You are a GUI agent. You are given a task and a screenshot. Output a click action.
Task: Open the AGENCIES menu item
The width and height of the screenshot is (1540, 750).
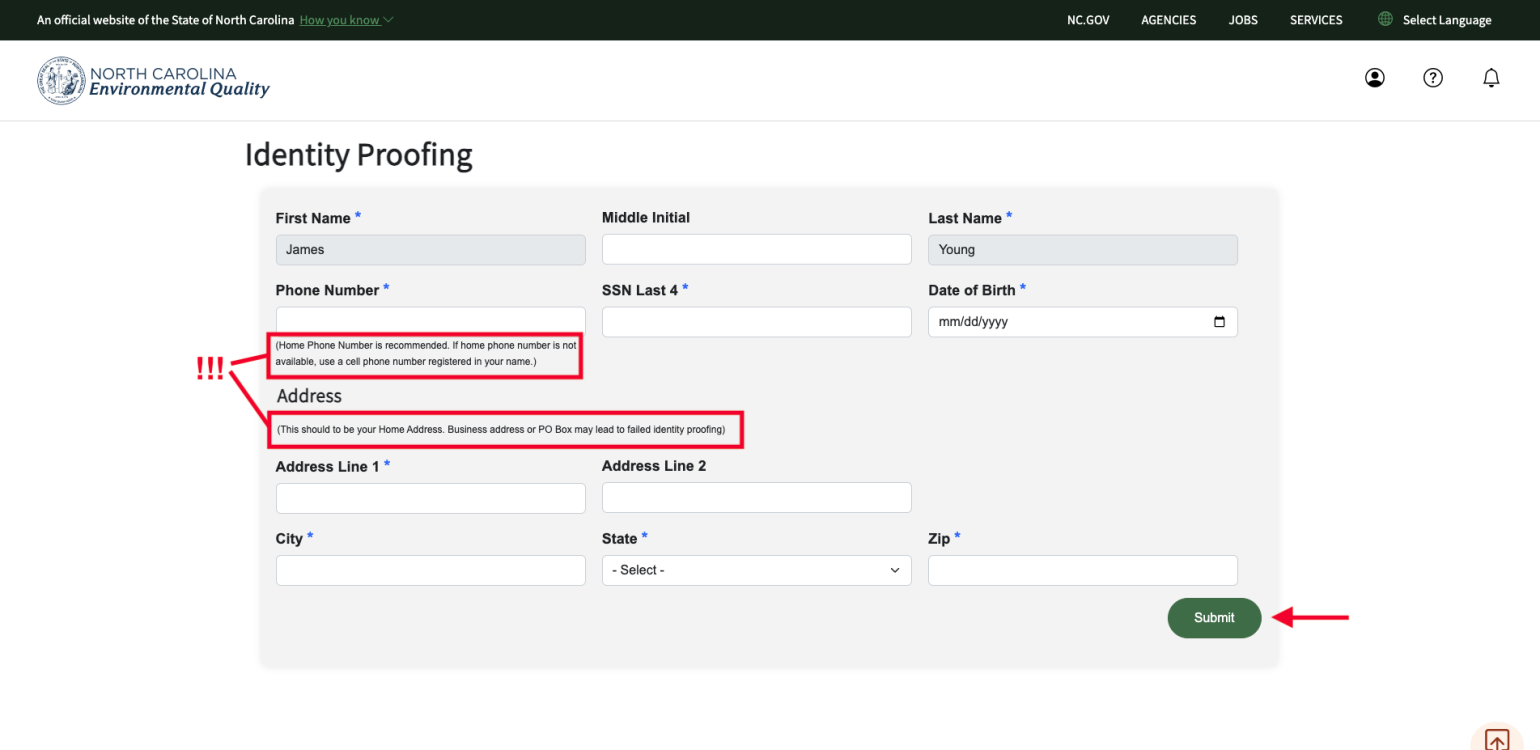pyautogui.click(x=1168, y=19)
